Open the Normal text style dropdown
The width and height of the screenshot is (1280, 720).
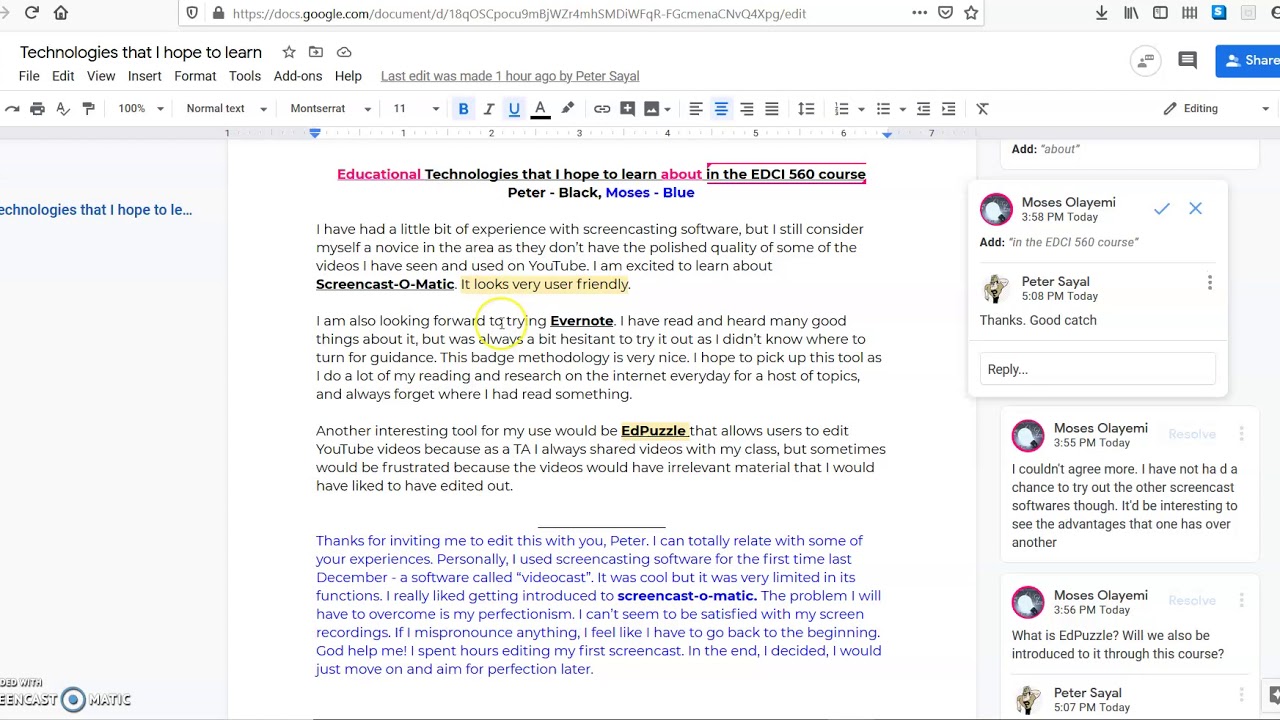[x=226, y=108]
